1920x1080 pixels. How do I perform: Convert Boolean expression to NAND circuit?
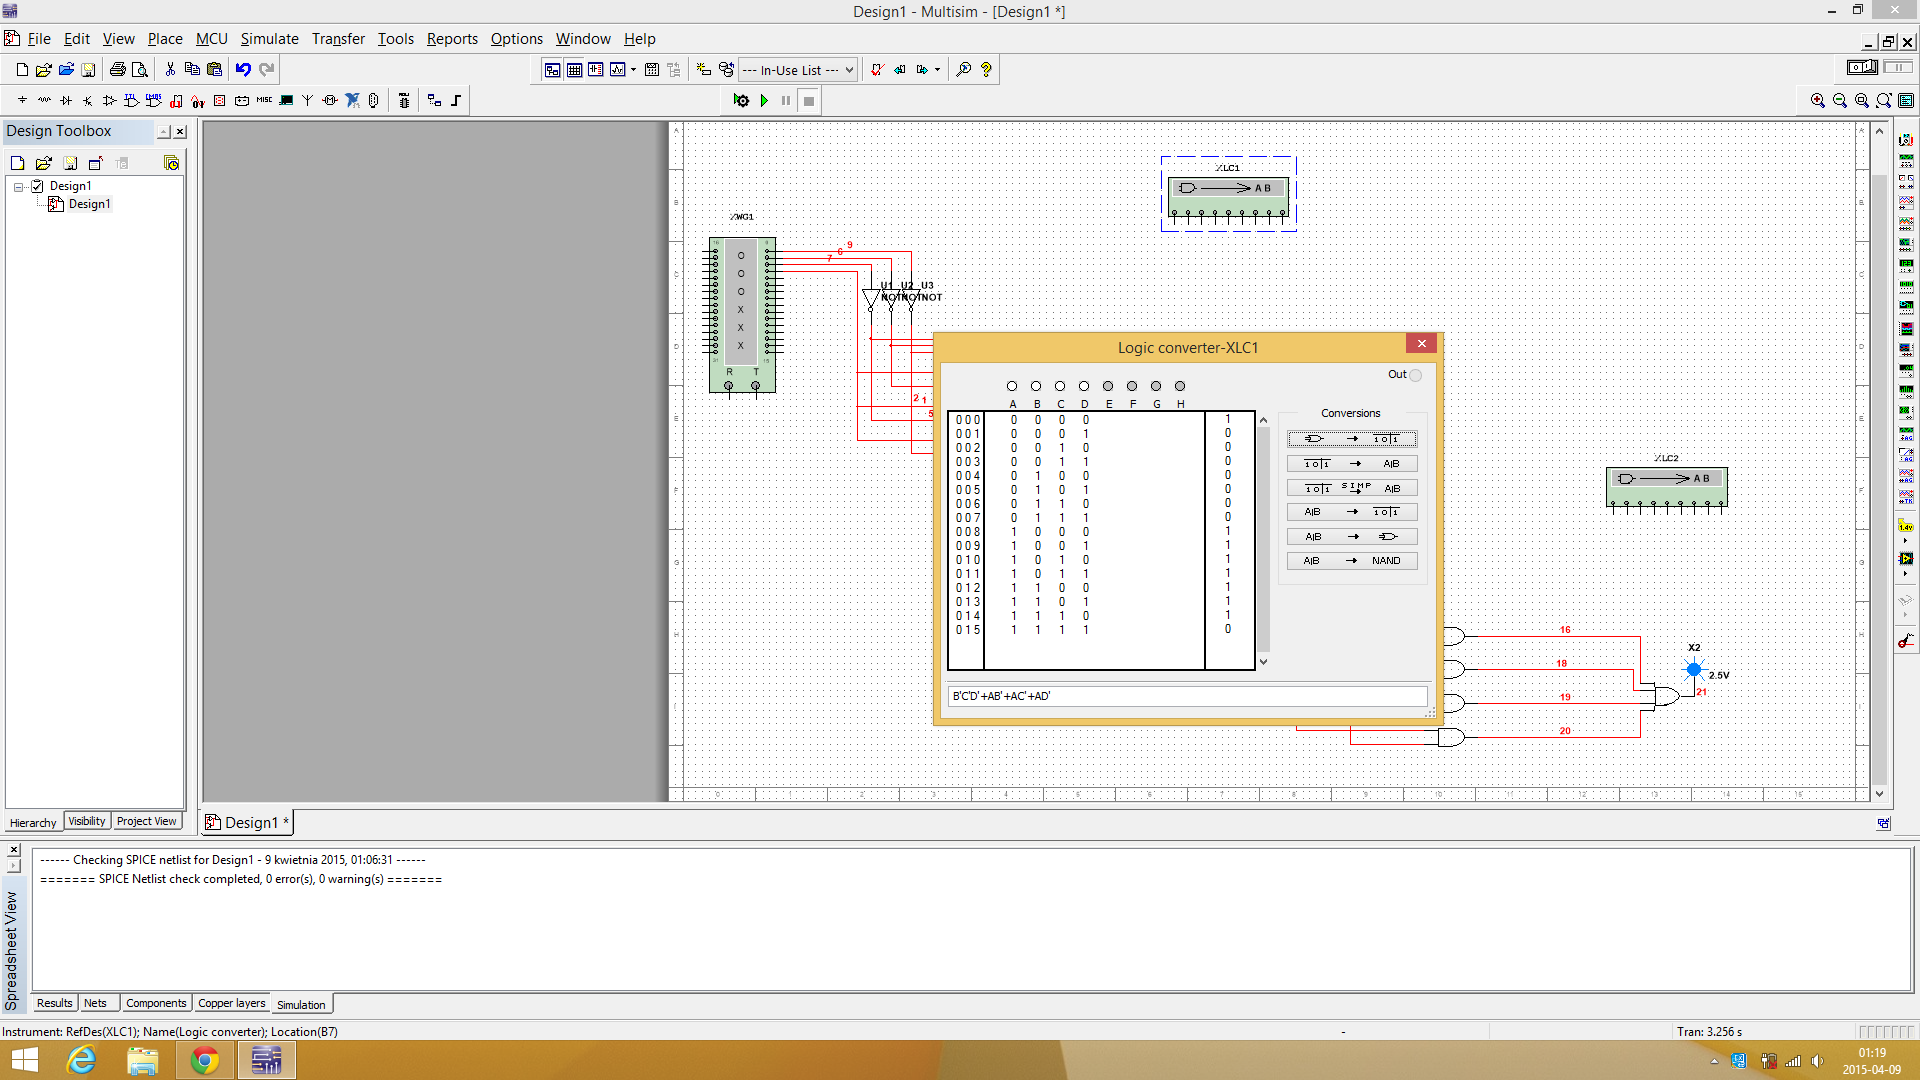pyautogui.click(x=1351, y=561)
